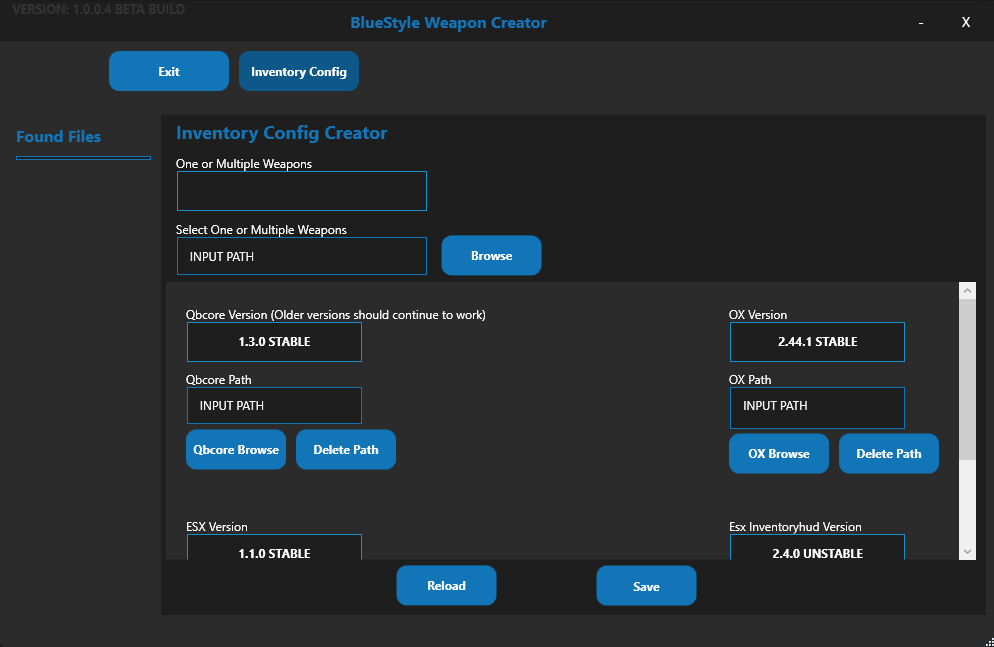
Task: Click the vertical scrollbar thumb
Action: click(967, 379)
